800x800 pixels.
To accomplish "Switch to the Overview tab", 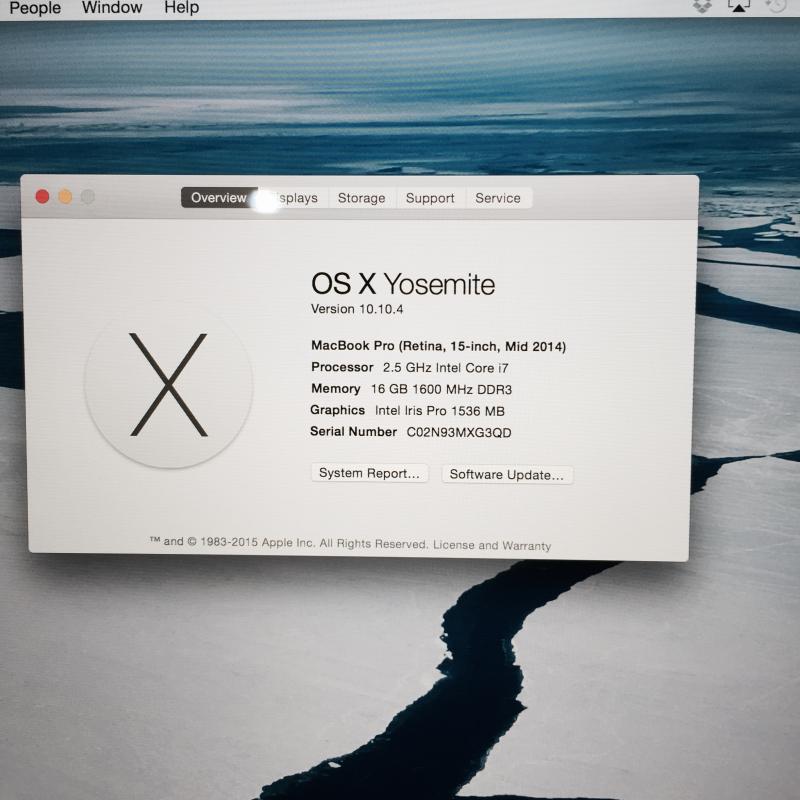I will (x=219, y=197).
